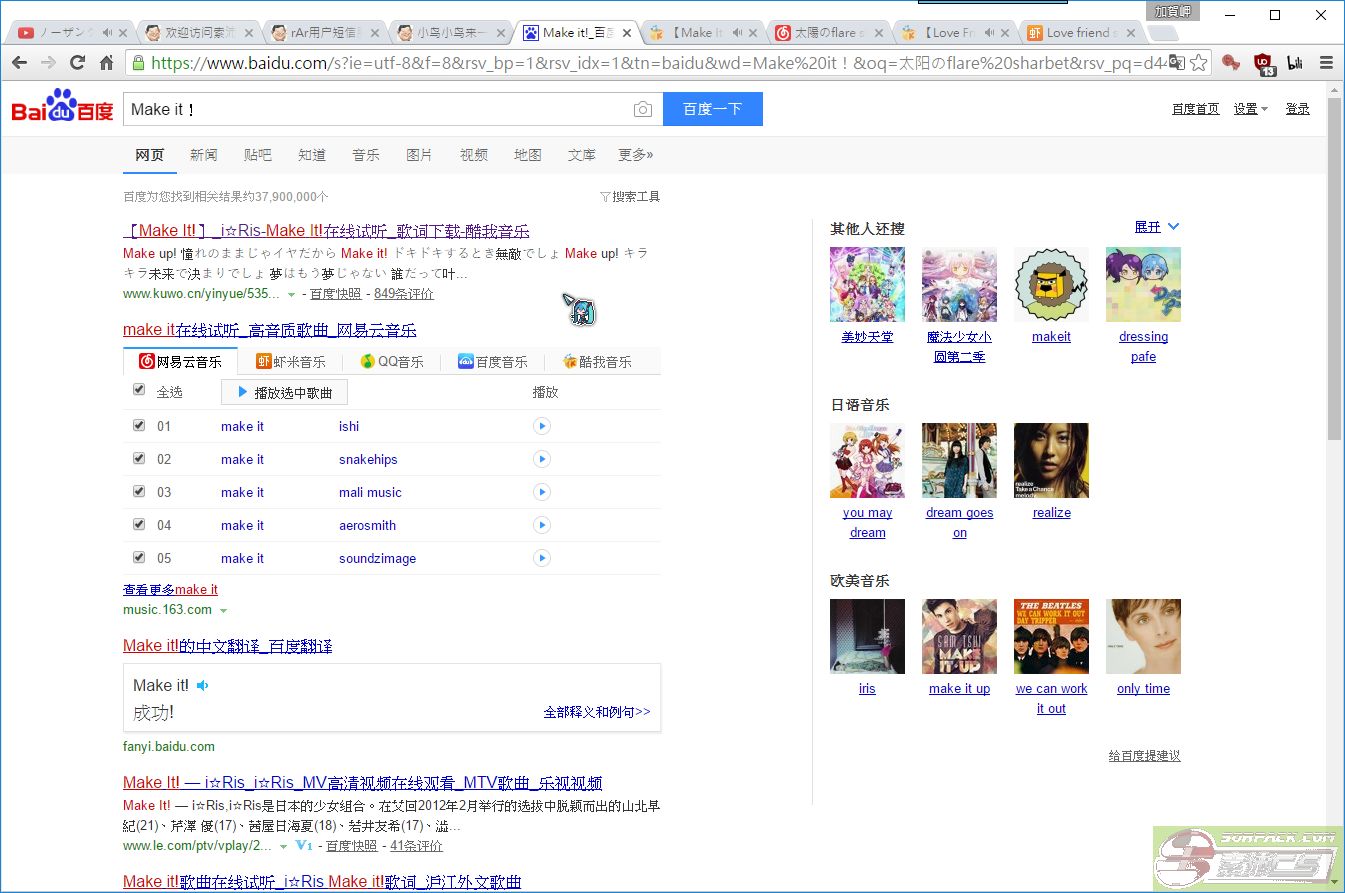Play pronunciation with the speaker icon beside Make it!
Screen dimensions: 1345x893
click(202, 686)
